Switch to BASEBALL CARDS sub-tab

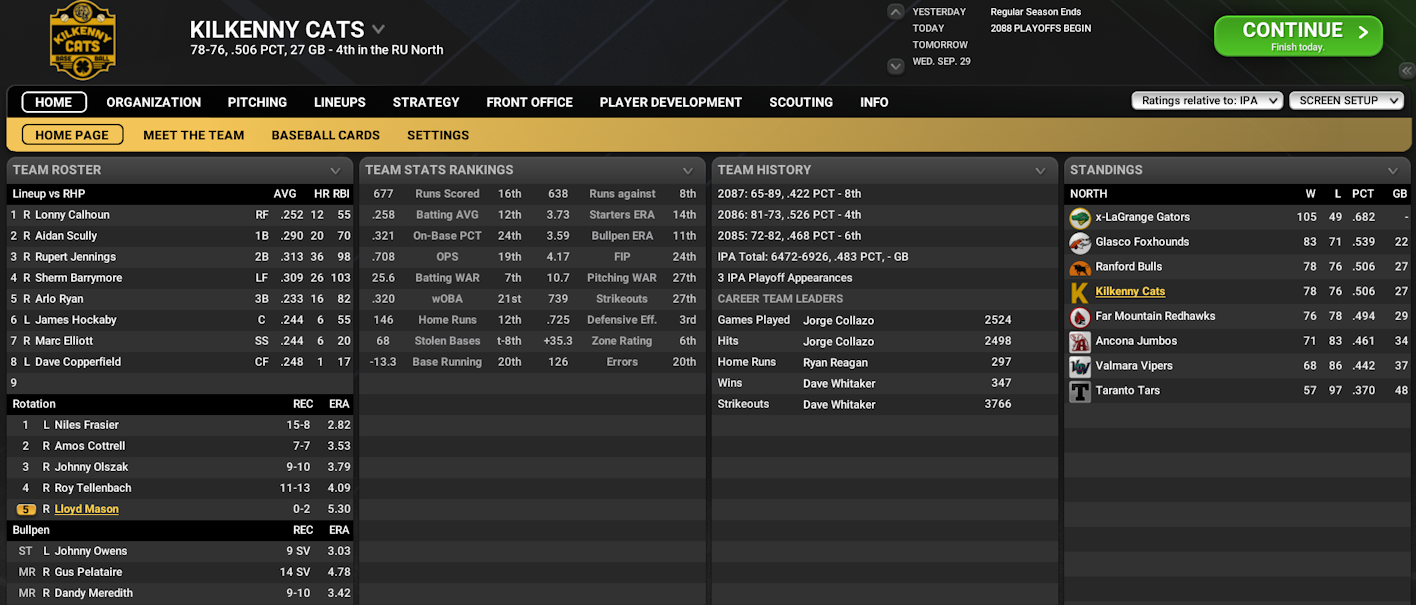pos(326,135)
